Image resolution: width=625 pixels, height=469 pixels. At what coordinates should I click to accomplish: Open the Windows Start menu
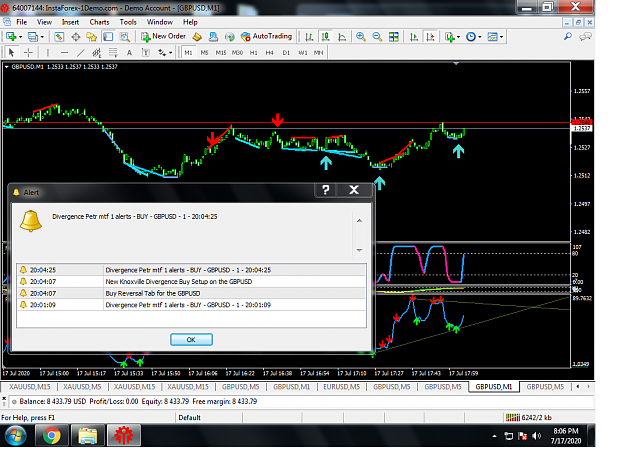[x=16, y=435]
